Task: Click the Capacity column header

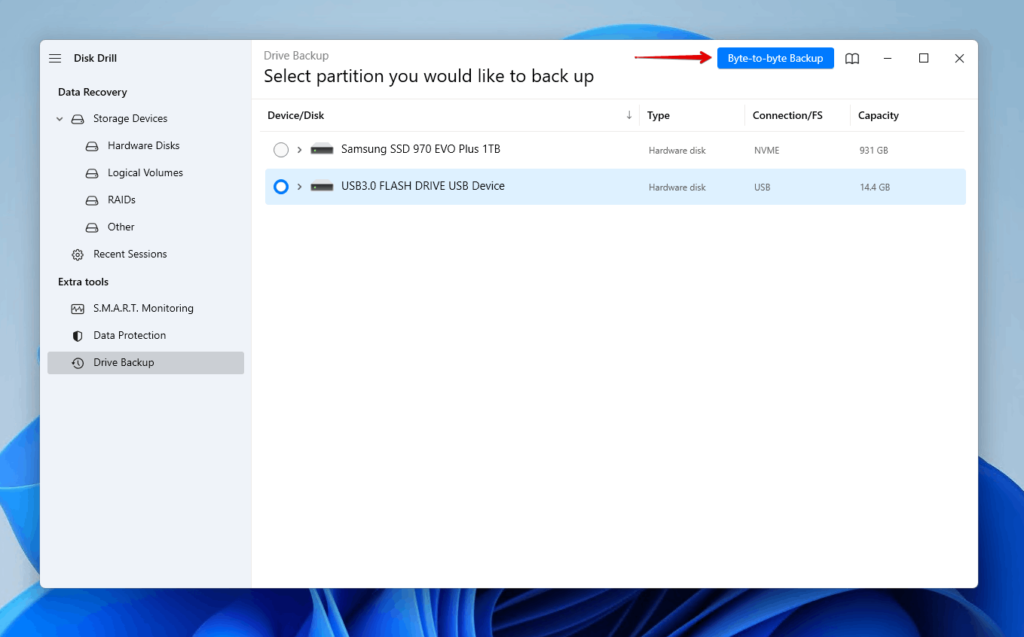Action: pos(878,115)
